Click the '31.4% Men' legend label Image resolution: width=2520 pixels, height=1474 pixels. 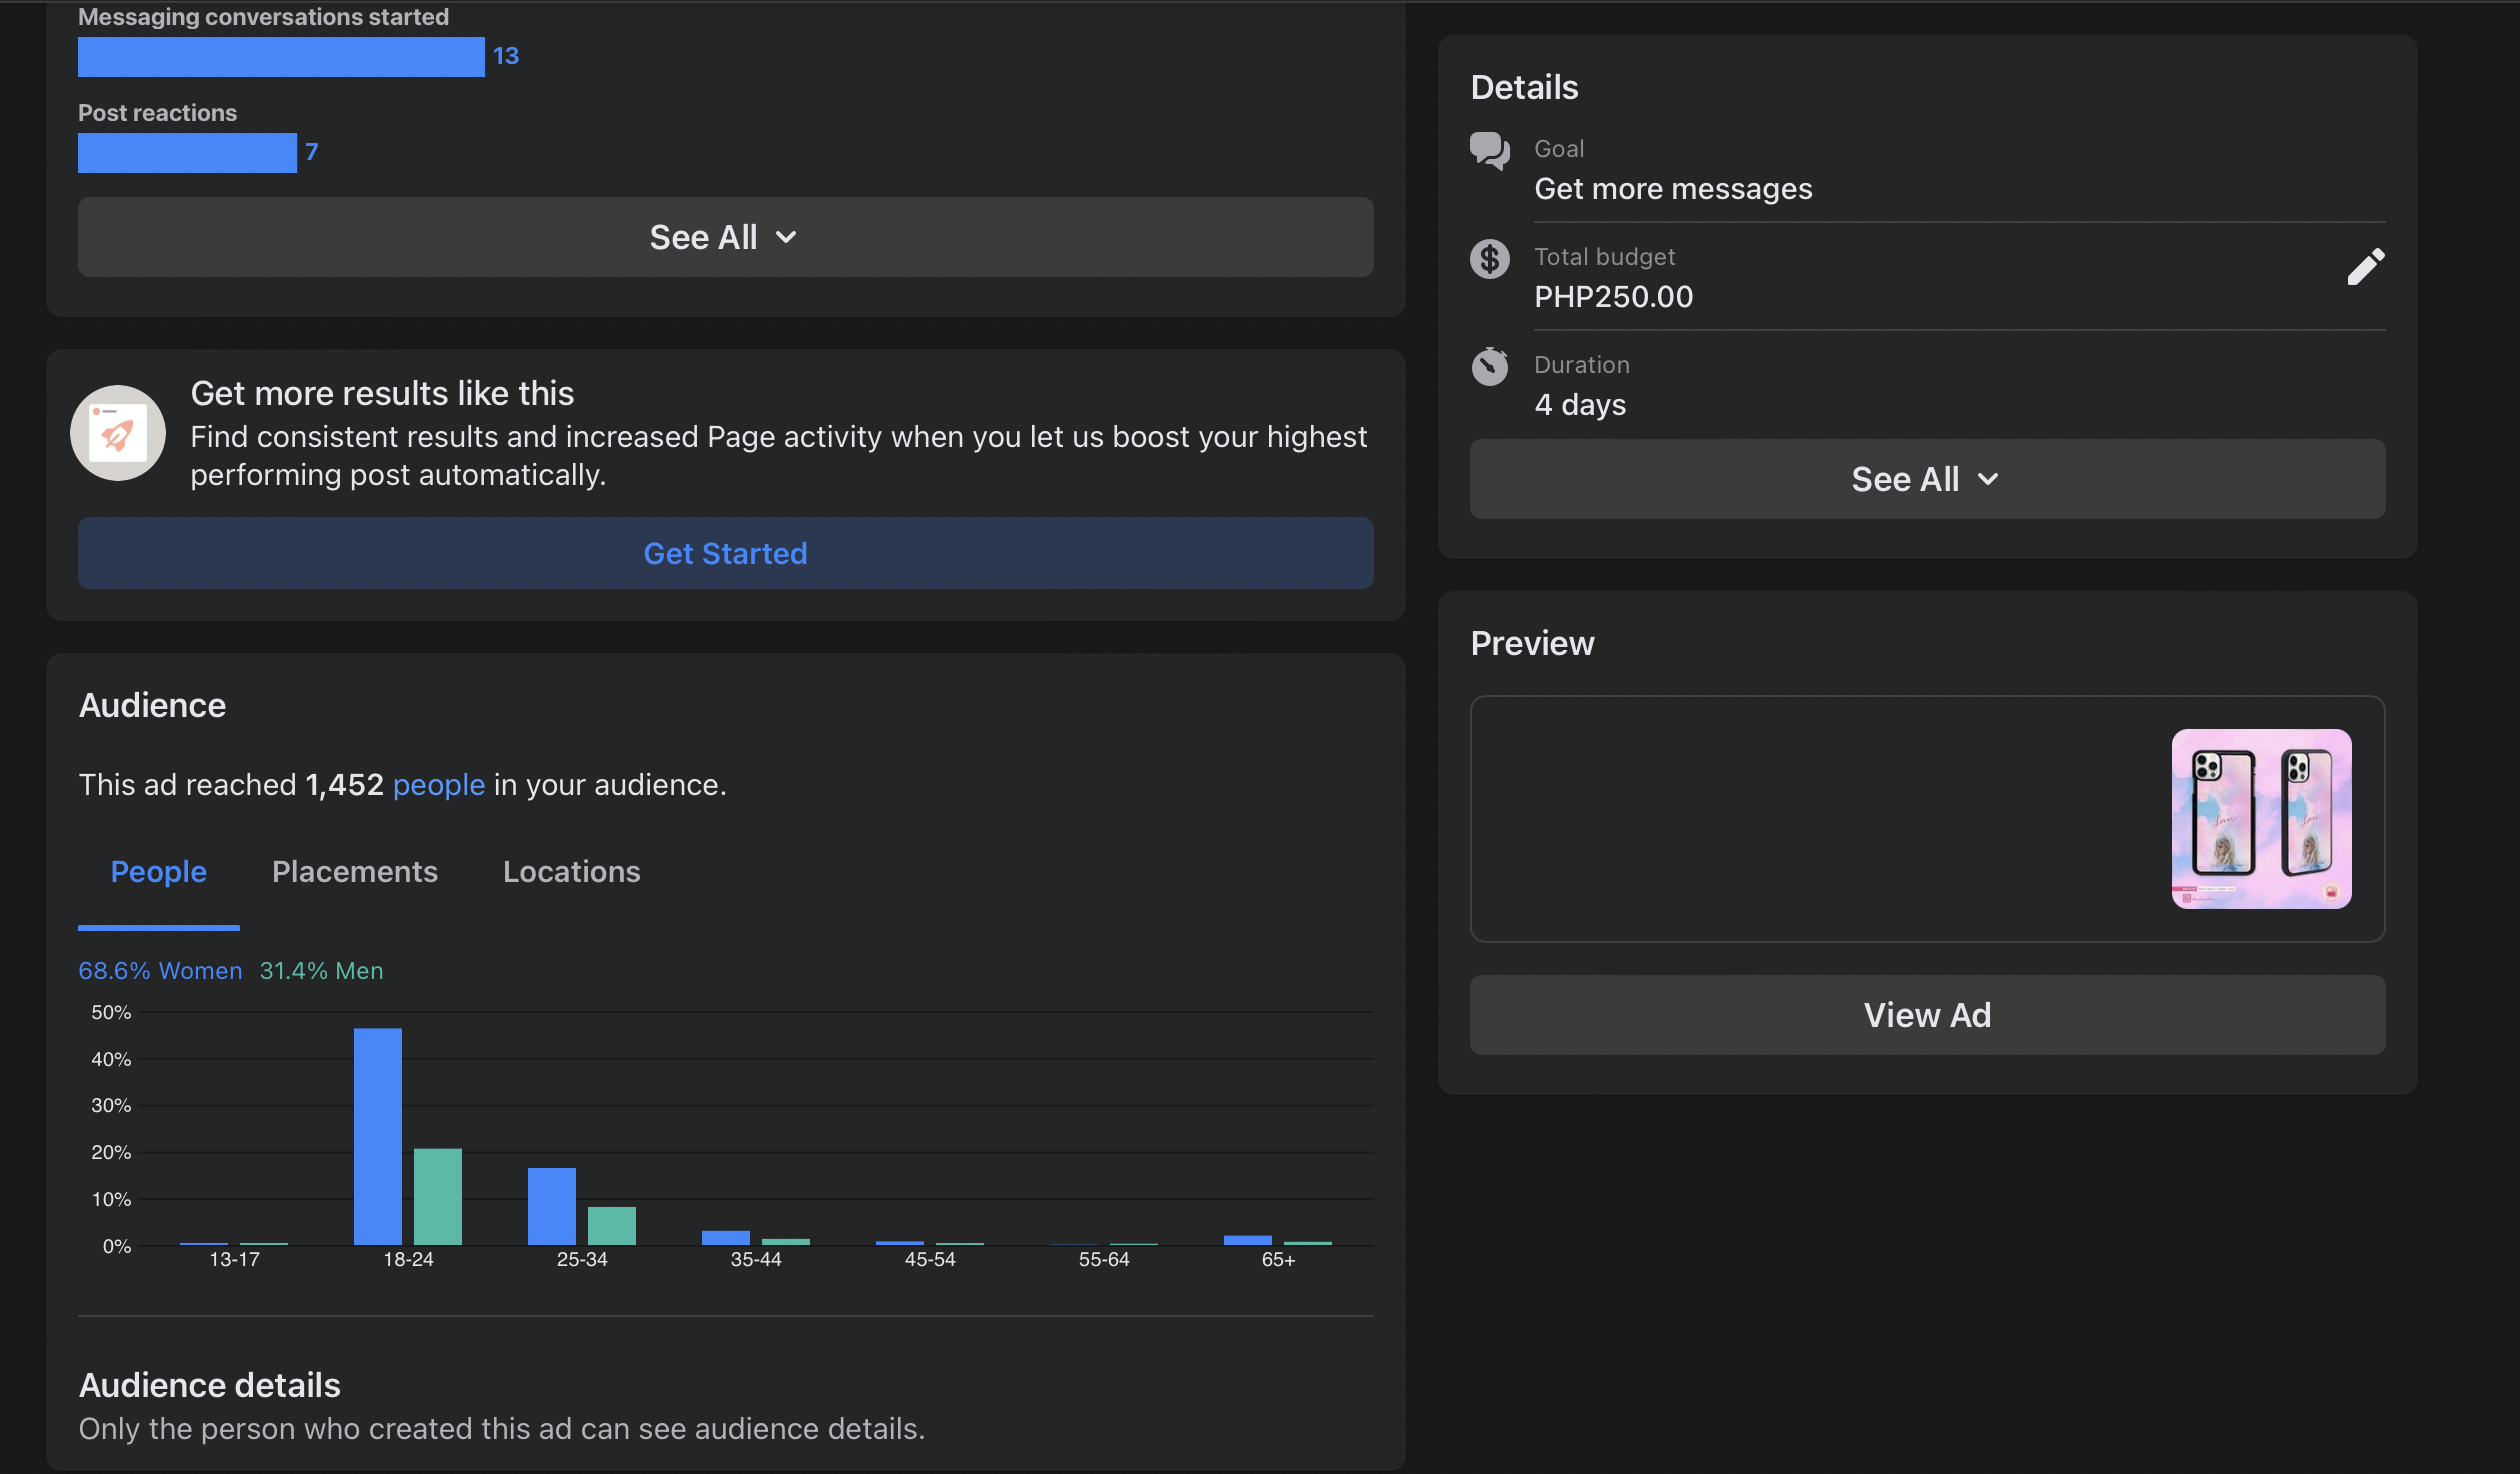point(321,971)
